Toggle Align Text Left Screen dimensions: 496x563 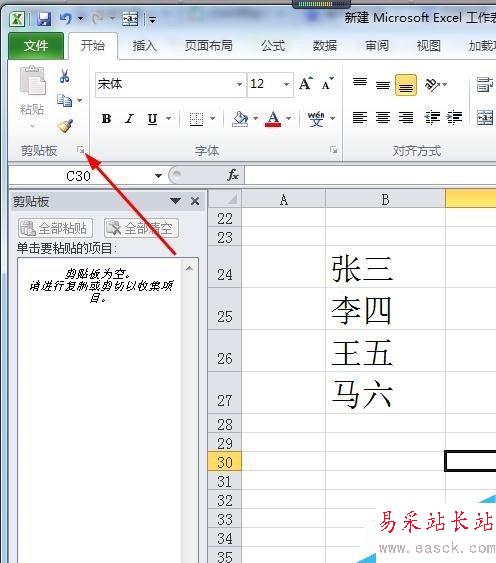point(360,117)
